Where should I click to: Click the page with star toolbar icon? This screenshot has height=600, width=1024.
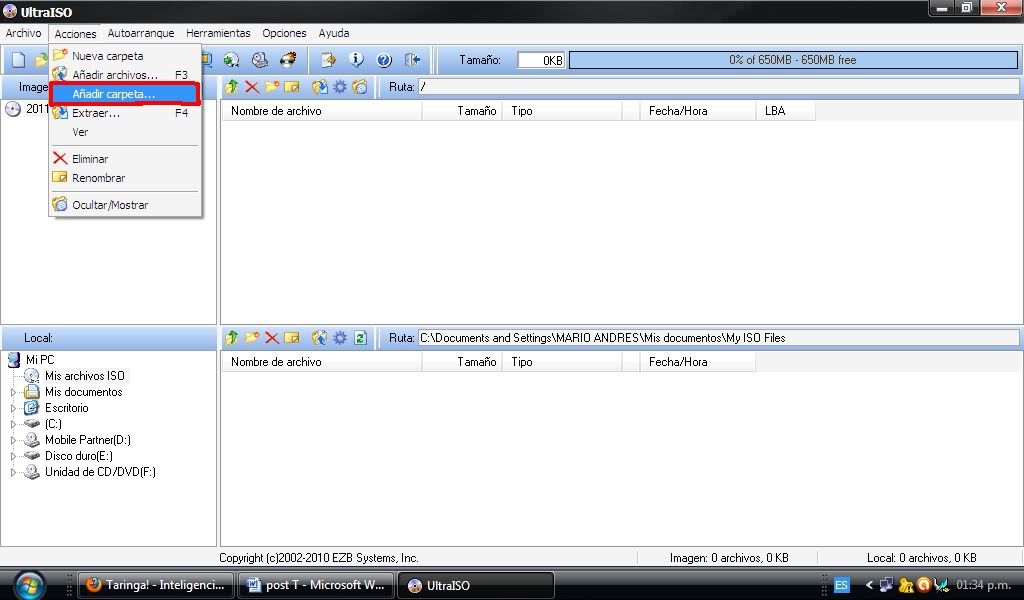pyautogui.click(x=328, y=60)
